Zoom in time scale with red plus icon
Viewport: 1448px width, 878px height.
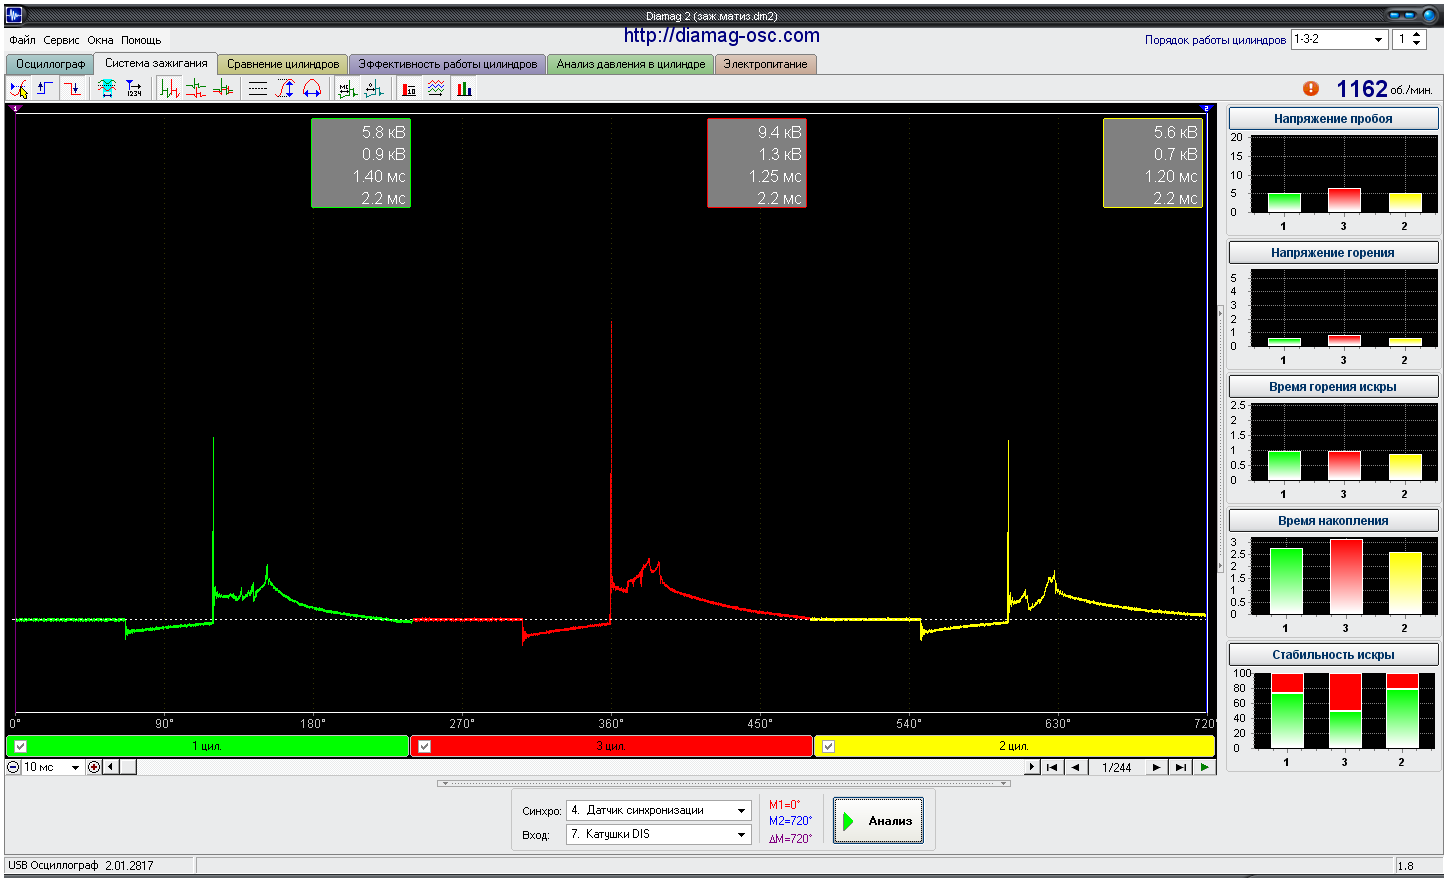(94, 767)
